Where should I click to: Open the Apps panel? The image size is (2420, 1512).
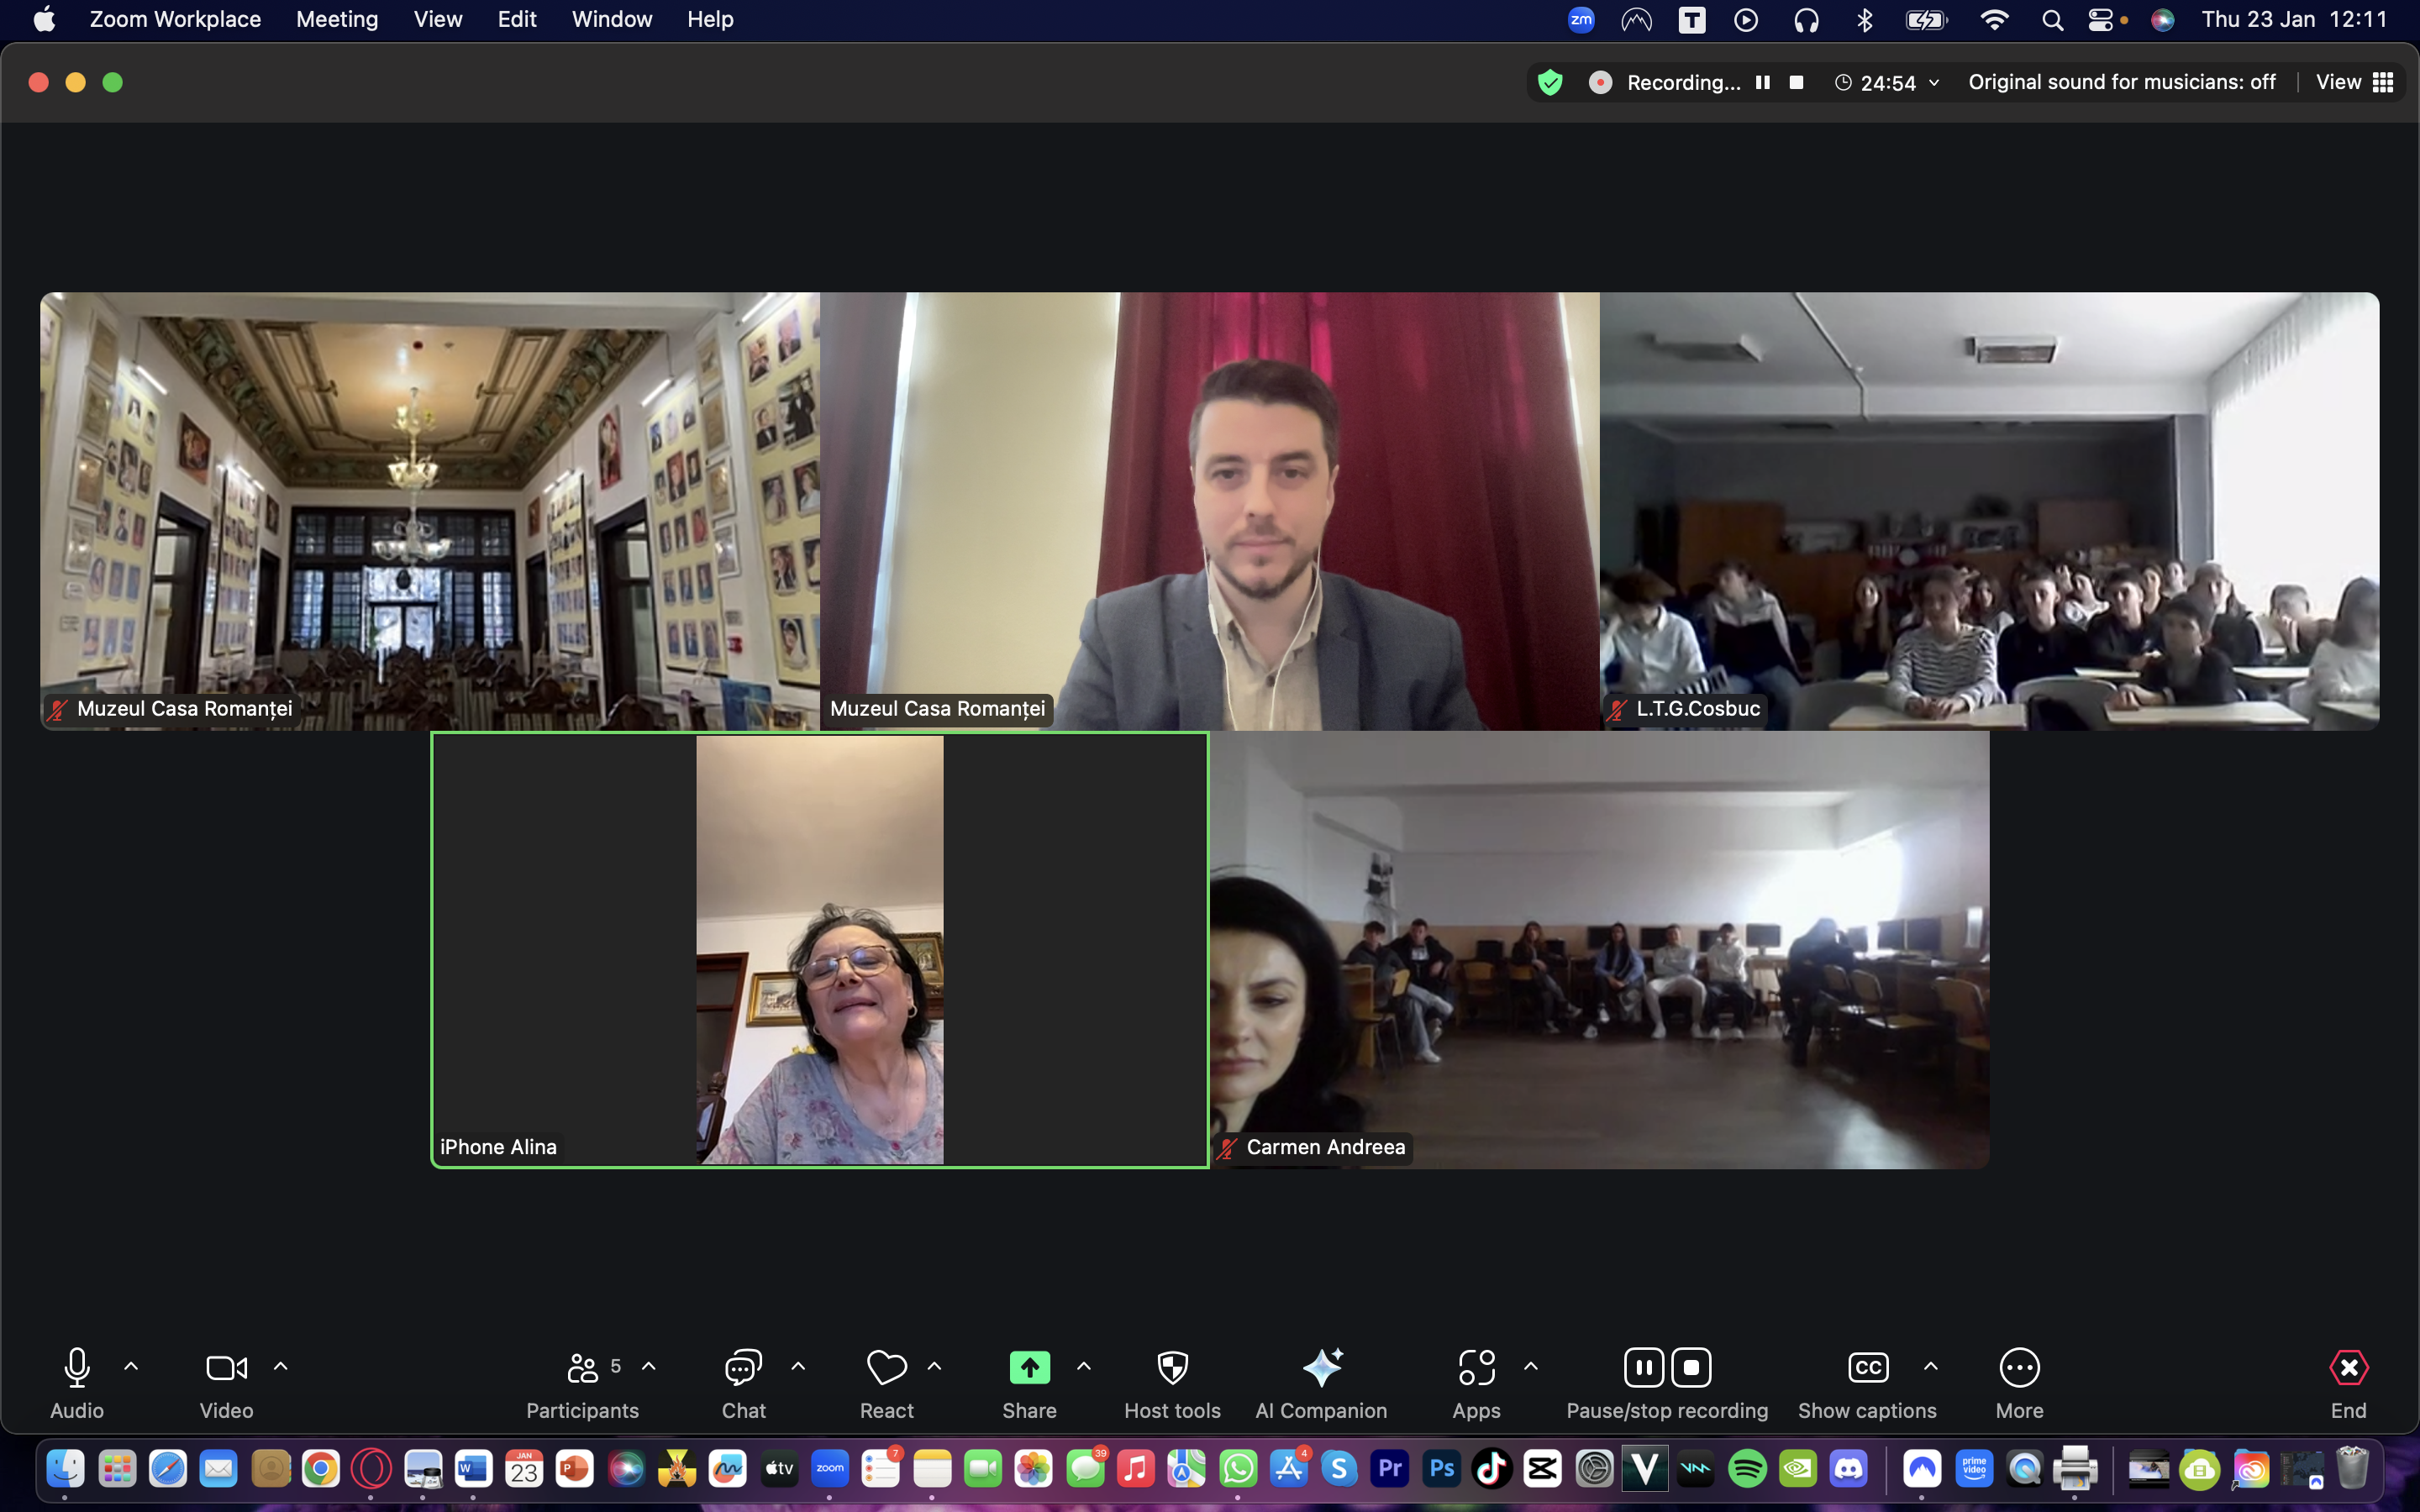(1476, 1367)
